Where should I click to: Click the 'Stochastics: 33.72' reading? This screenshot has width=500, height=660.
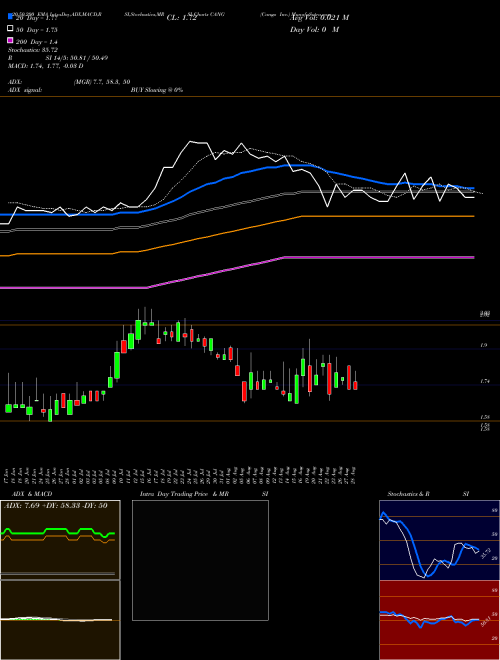(x=33, y=50)
